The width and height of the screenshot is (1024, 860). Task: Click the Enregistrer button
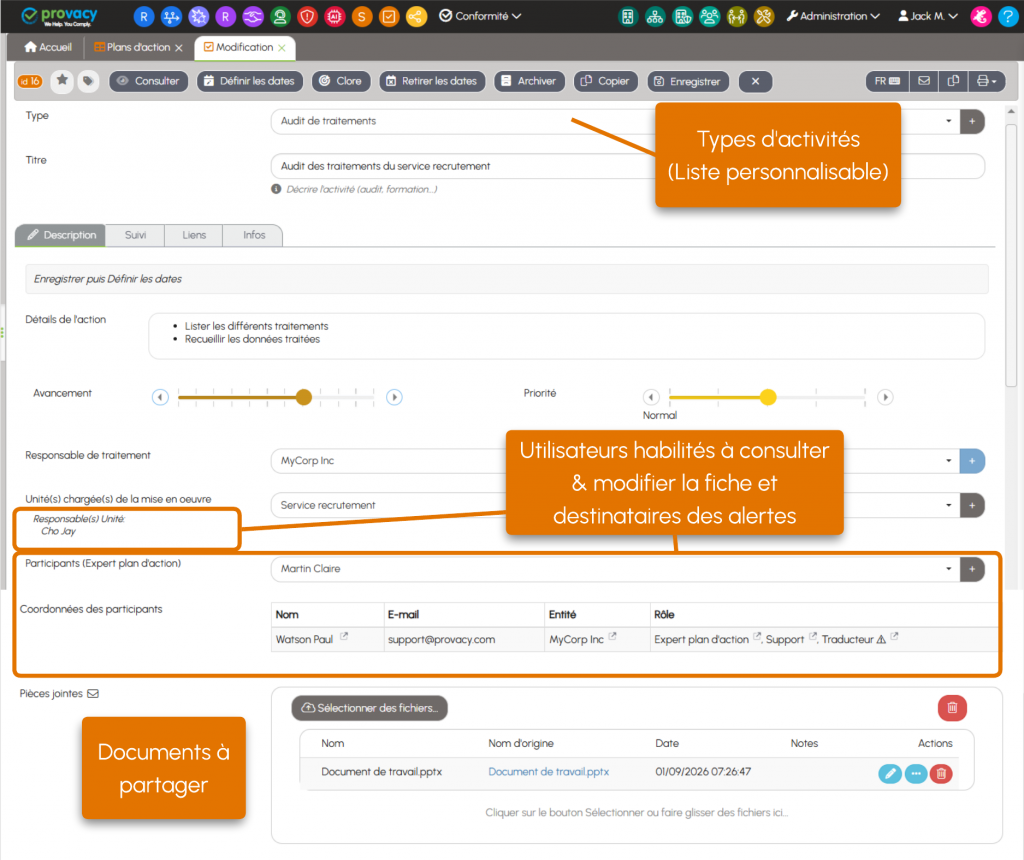(x=688, y=82)
